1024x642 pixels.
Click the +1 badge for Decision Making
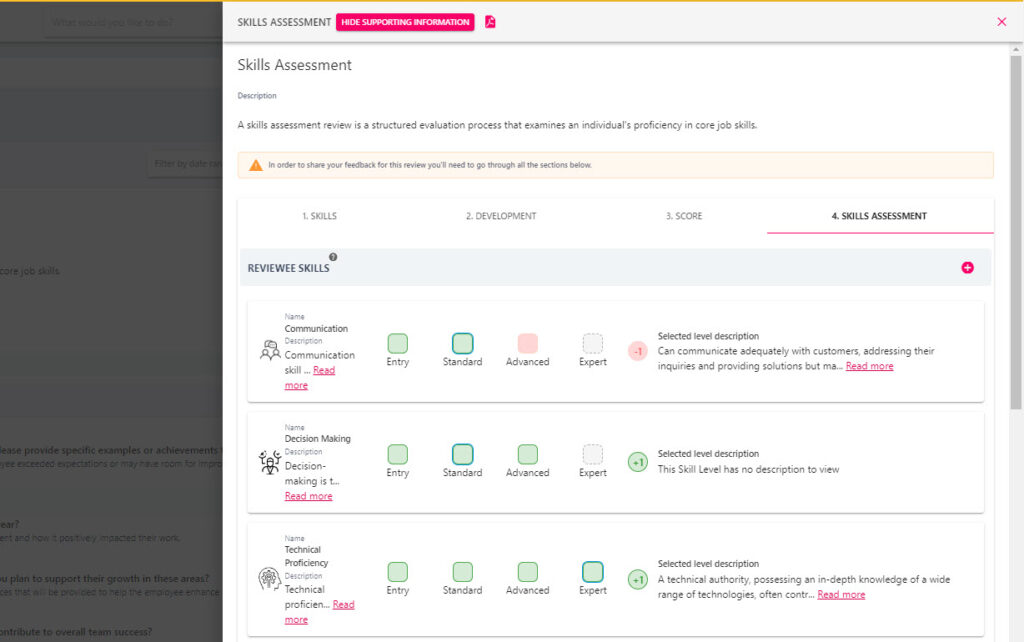pos(637,462)
